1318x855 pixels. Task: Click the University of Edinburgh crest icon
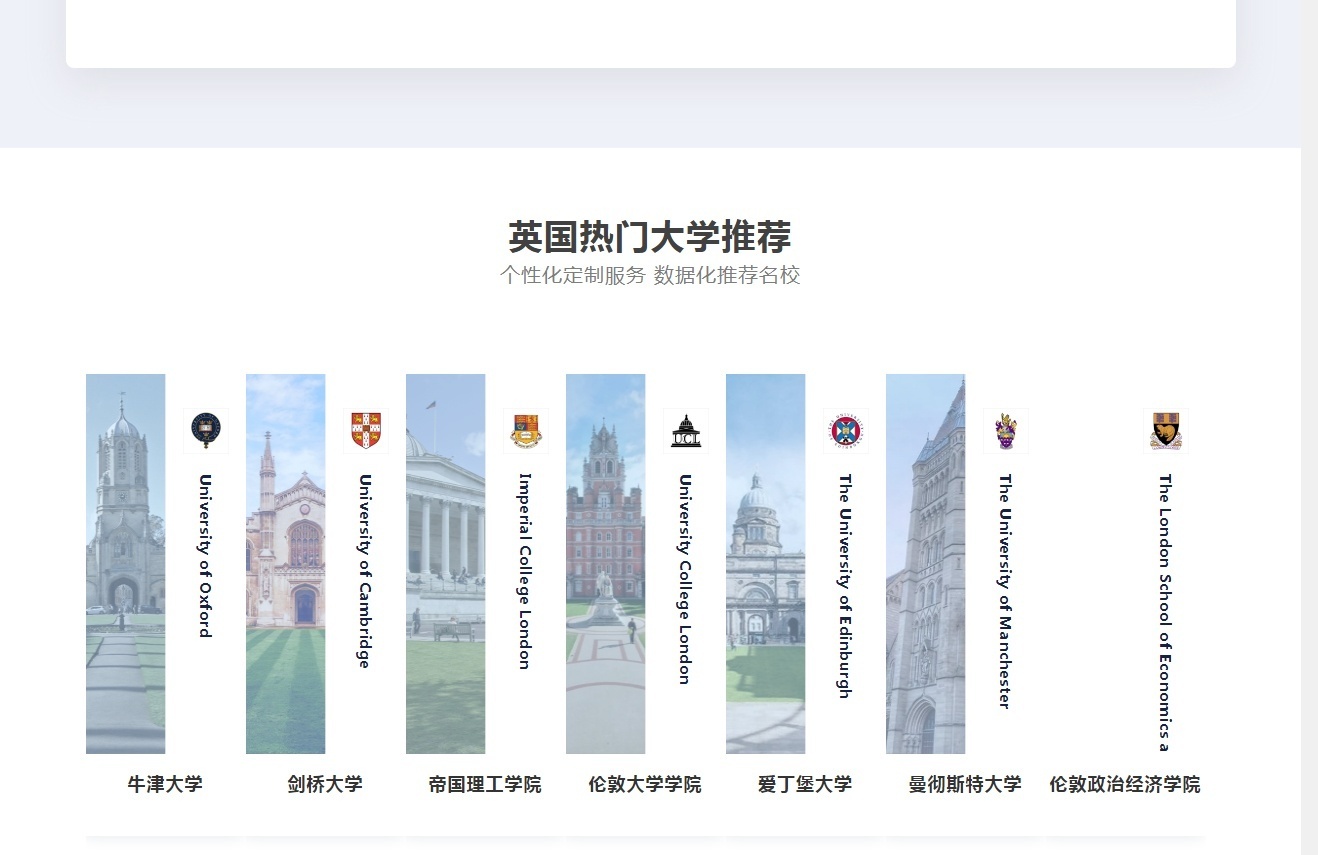[846, 431]
